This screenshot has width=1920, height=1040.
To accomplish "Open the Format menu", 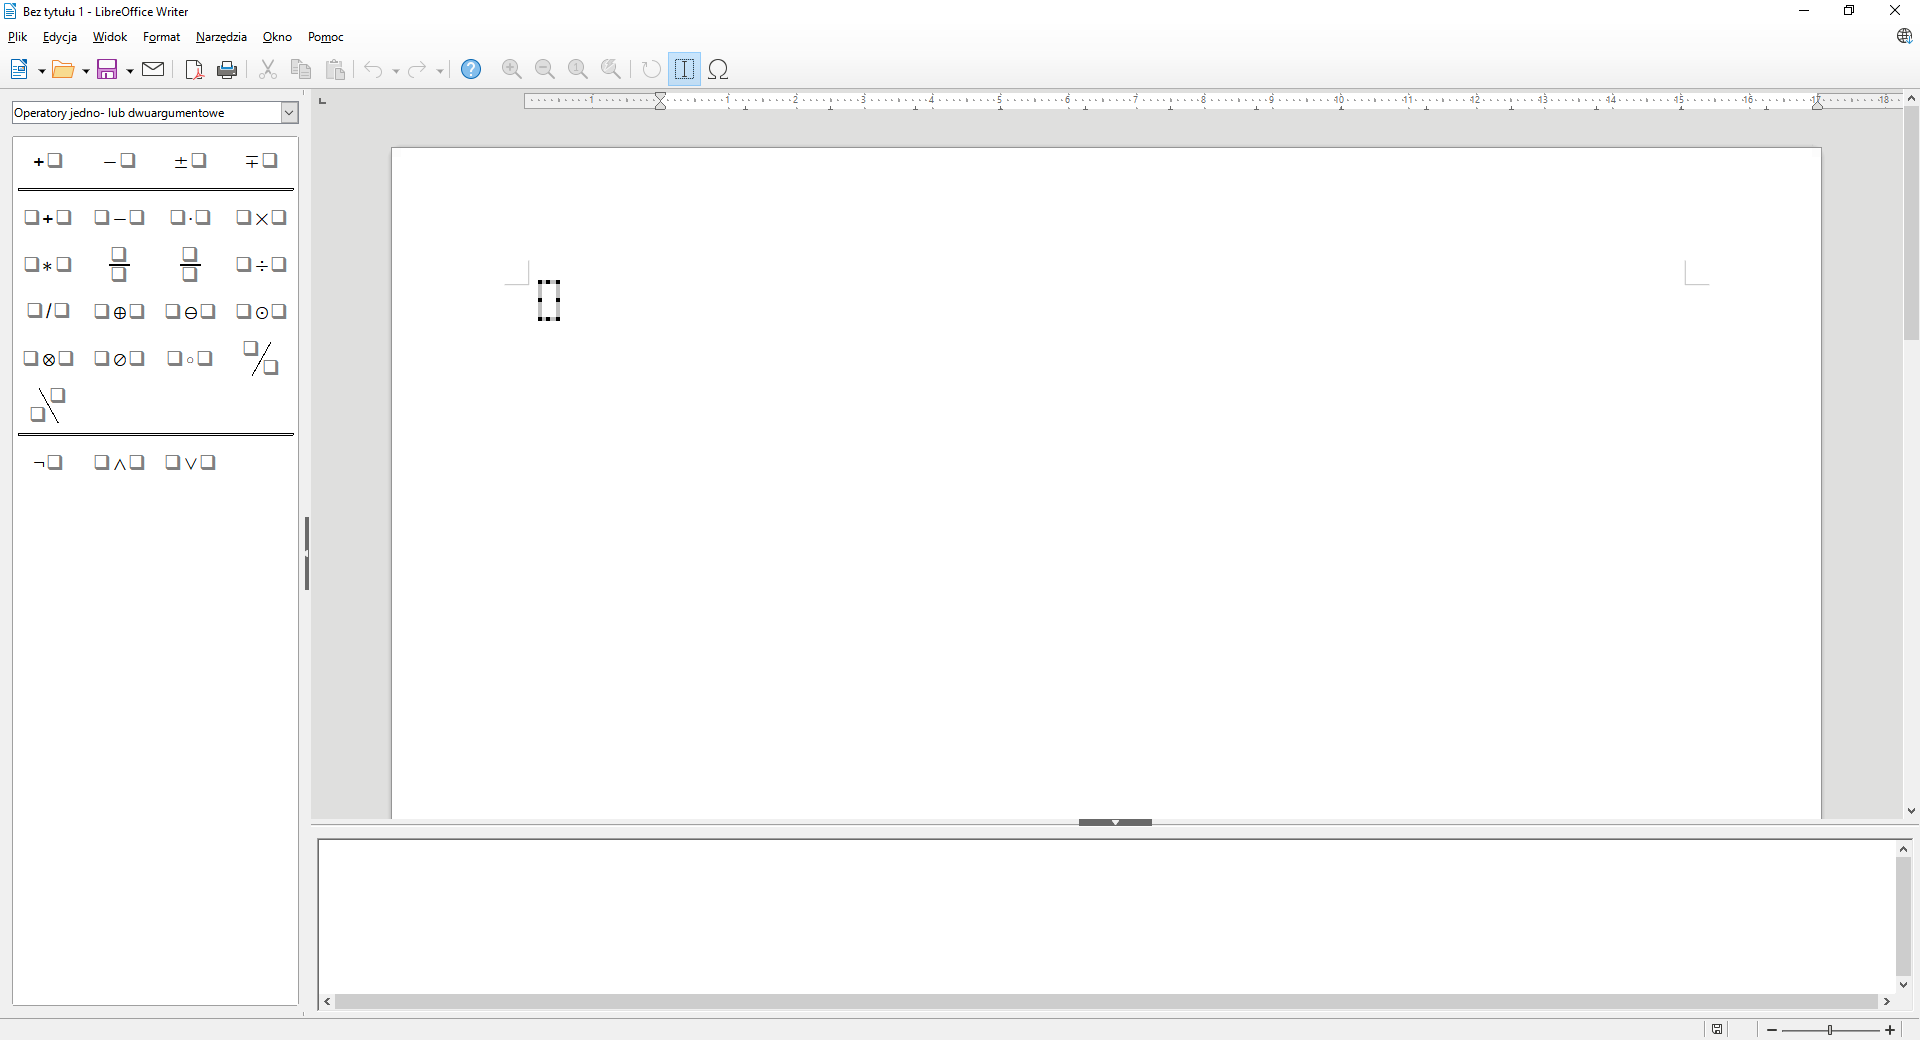I will [x=161, y=37].
